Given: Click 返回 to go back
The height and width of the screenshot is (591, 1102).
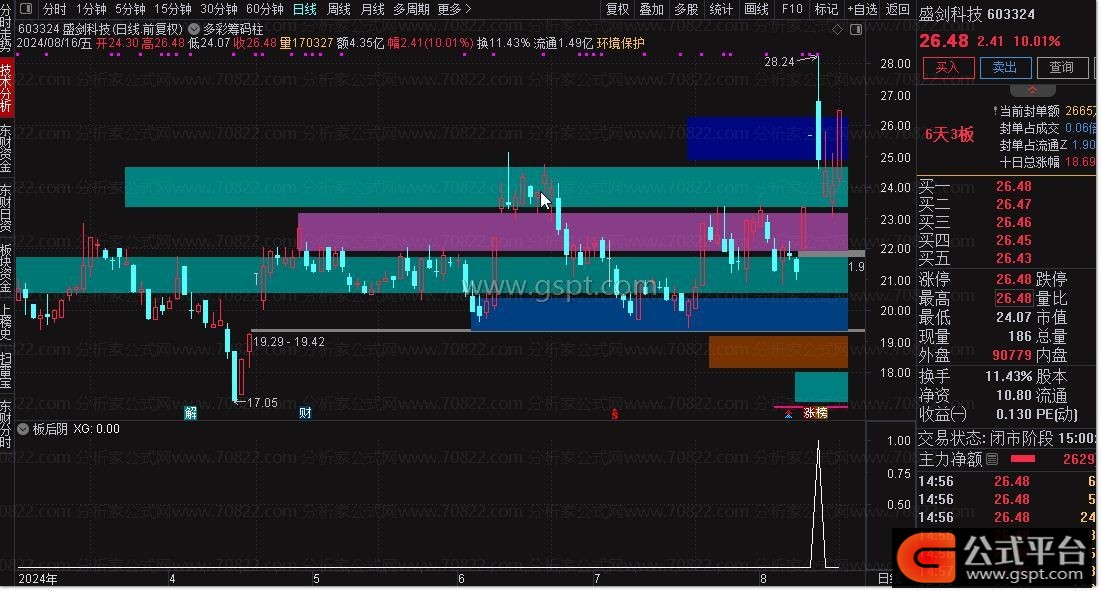Looking at the screenshot, I should pyautogui.click(x=897, y=9).
